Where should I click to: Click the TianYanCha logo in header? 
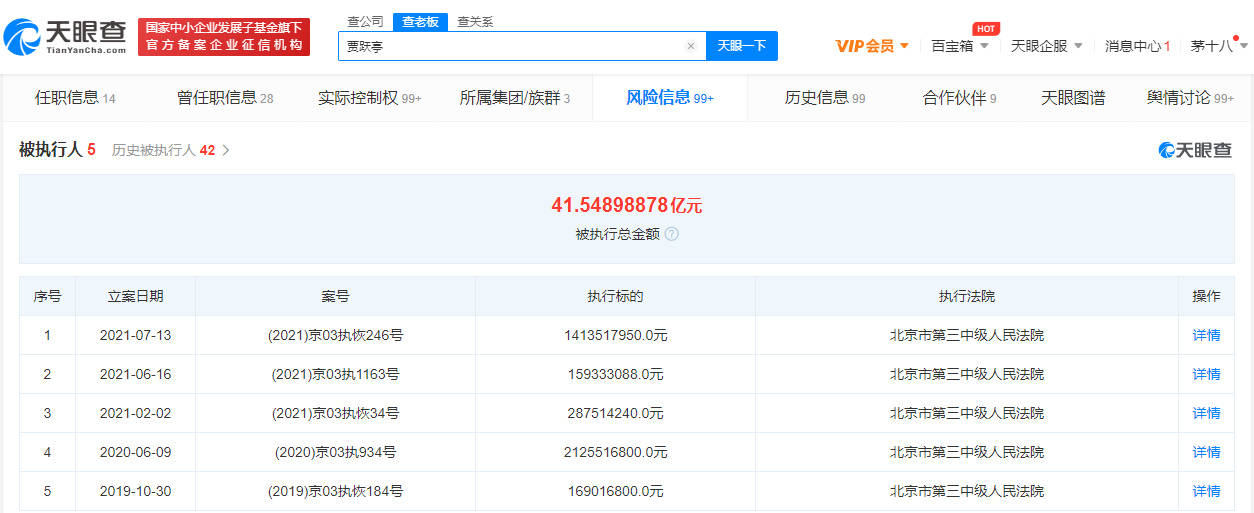click(x=66, y=37)
